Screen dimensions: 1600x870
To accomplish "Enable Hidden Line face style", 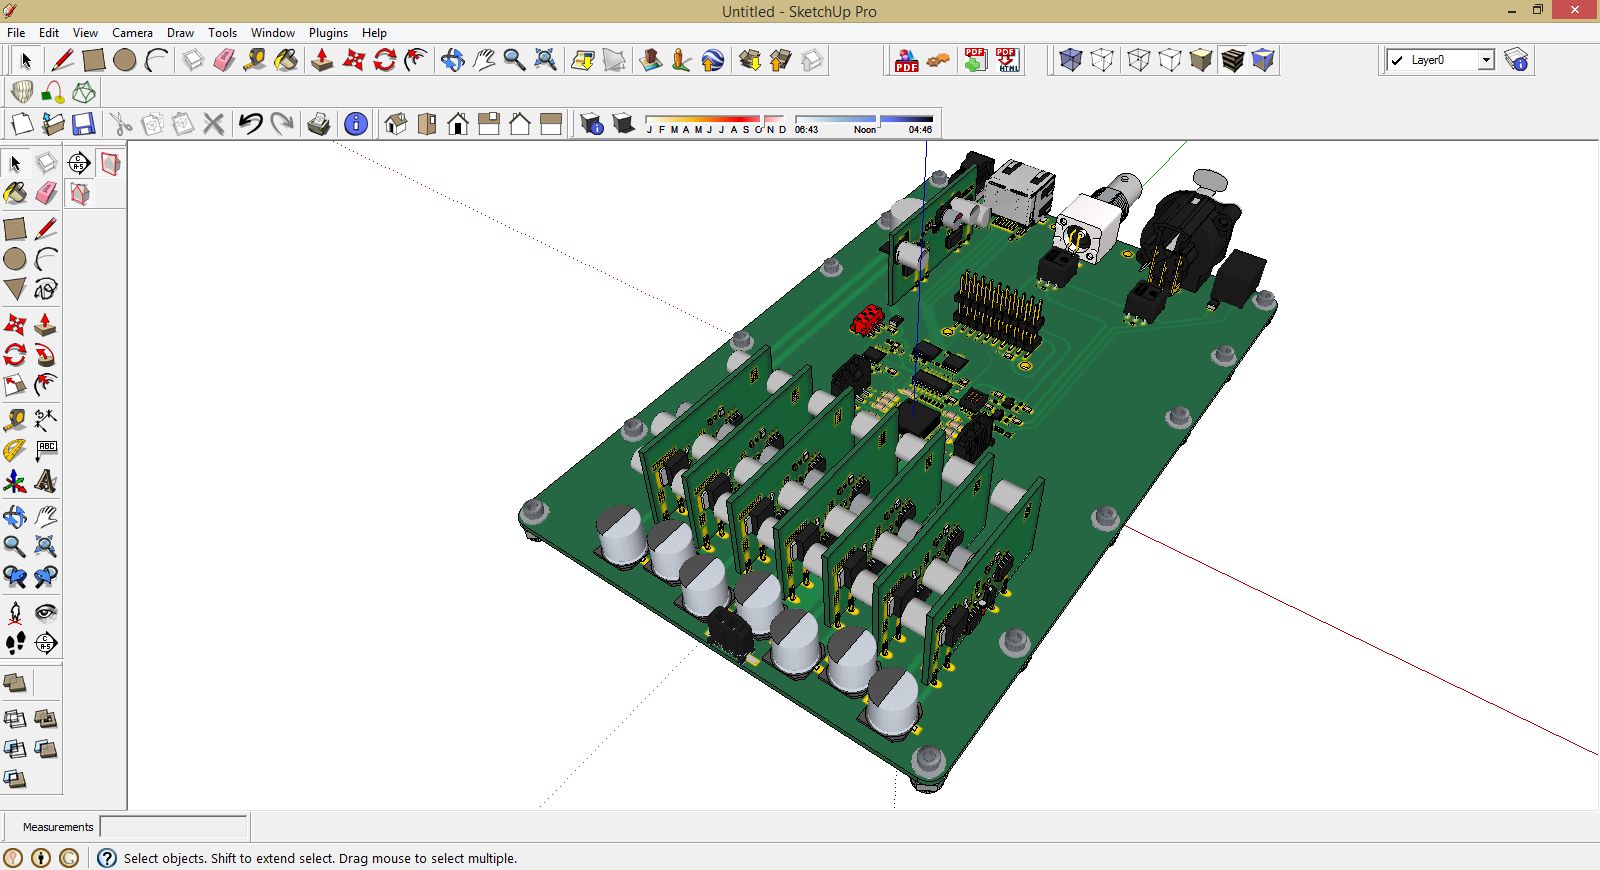I will click(1170, 60).
